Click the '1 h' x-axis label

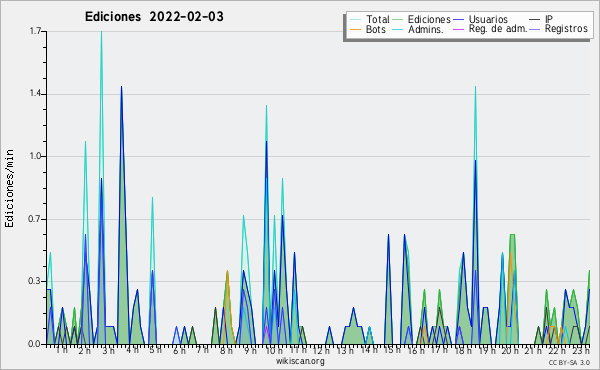tap(62, 350)
